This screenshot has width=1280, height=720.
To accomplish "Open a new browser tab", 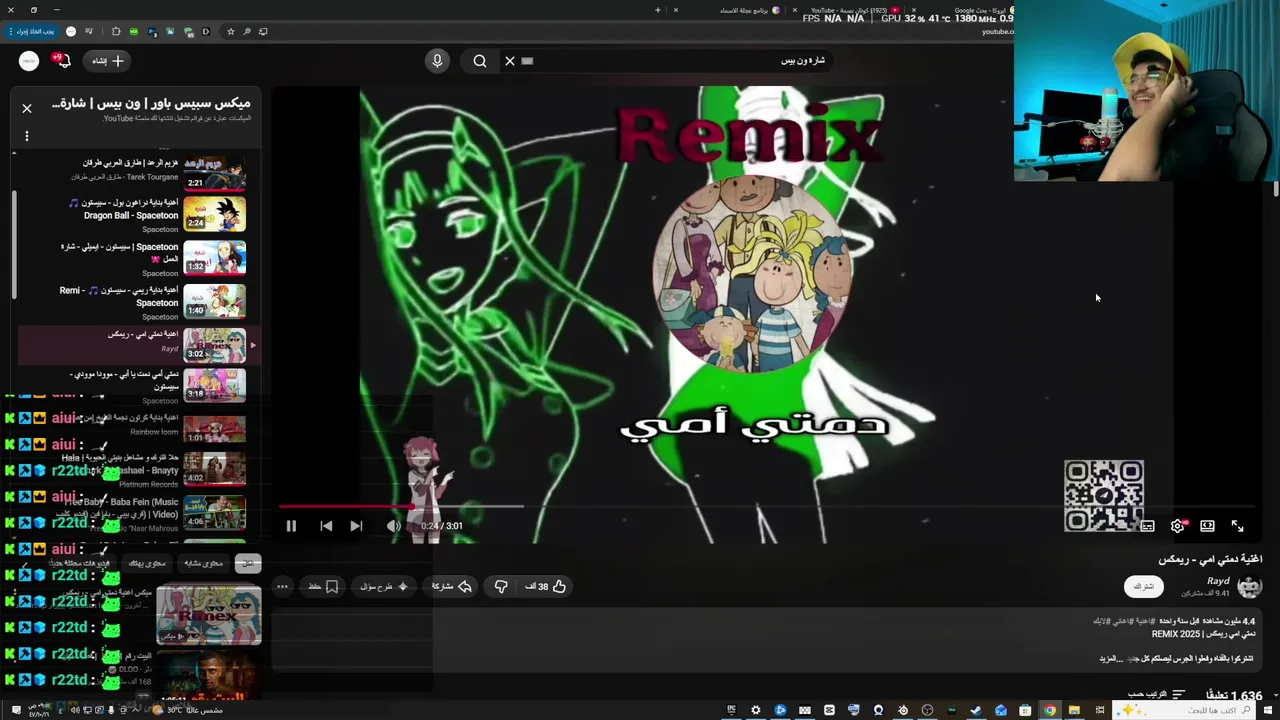I will [x=657, y=10].
